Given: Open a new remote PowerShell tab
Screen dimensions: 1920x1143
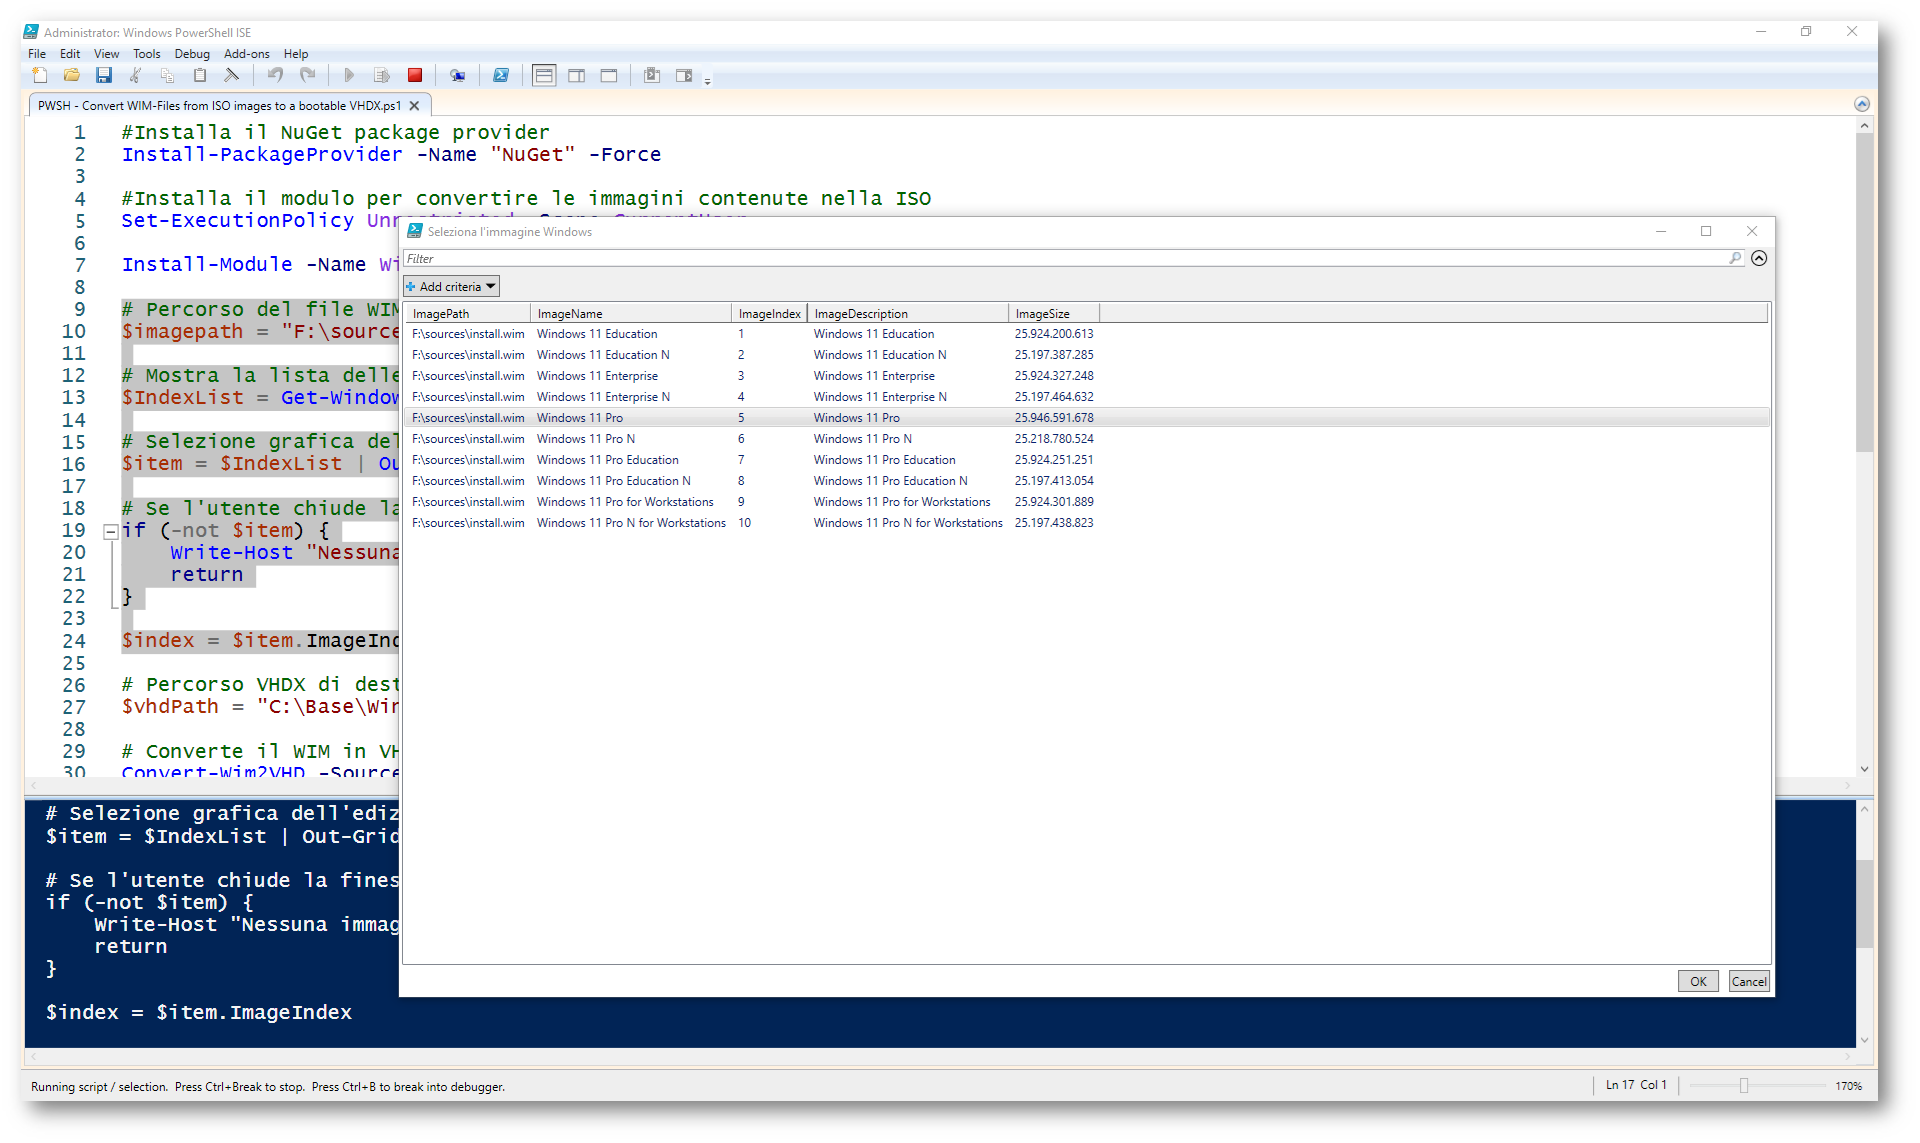Looking at the screenshot, I should [457, 75].
